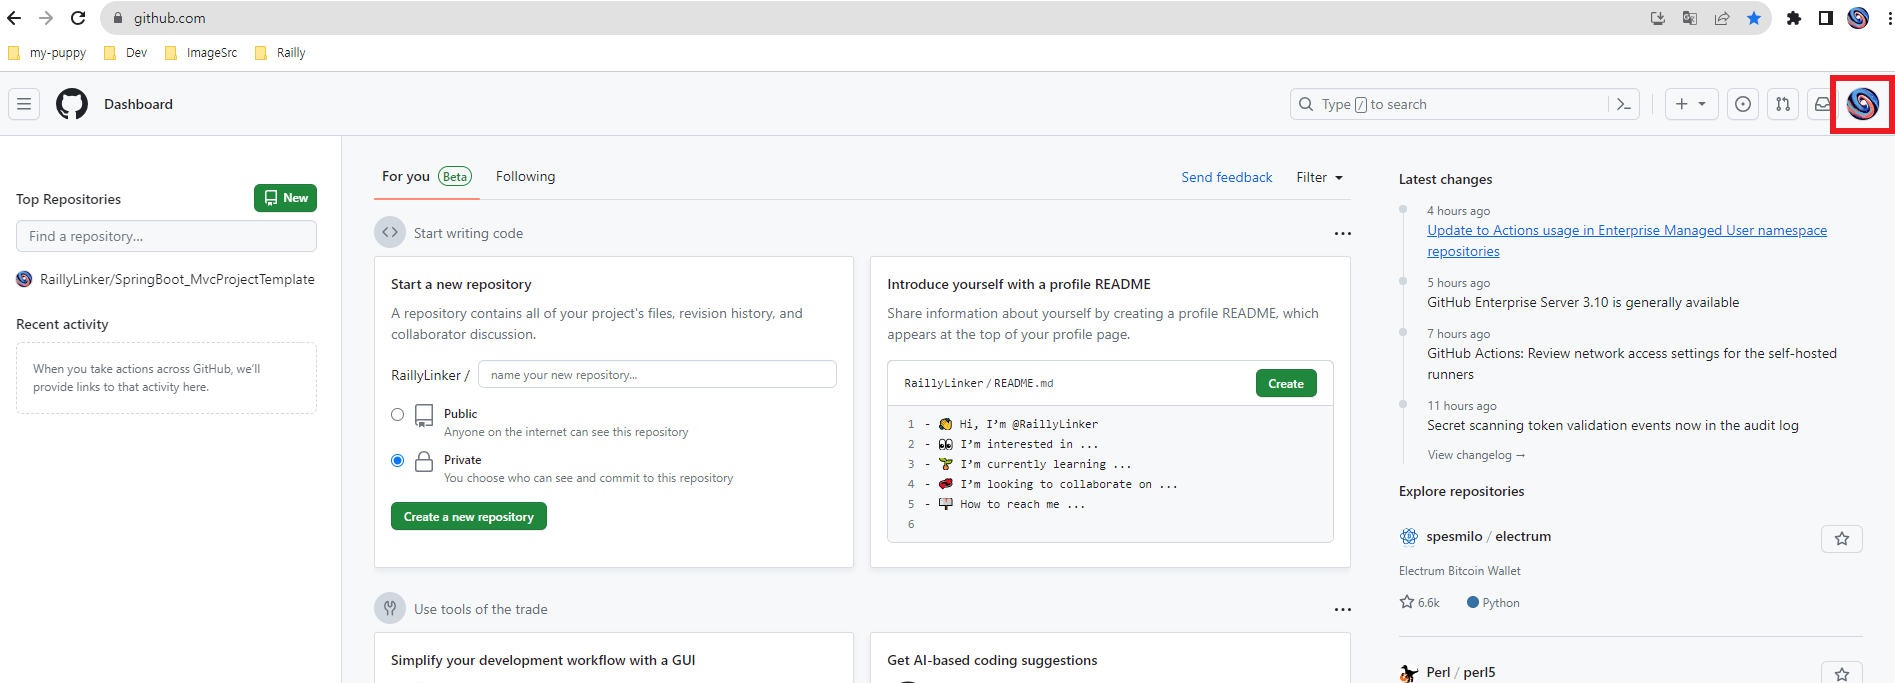Image resolution: width=1895 pixels, height=683 pixels.
Task: Open the Chrome profile avatar
Action: click(x=1858, y=18)
